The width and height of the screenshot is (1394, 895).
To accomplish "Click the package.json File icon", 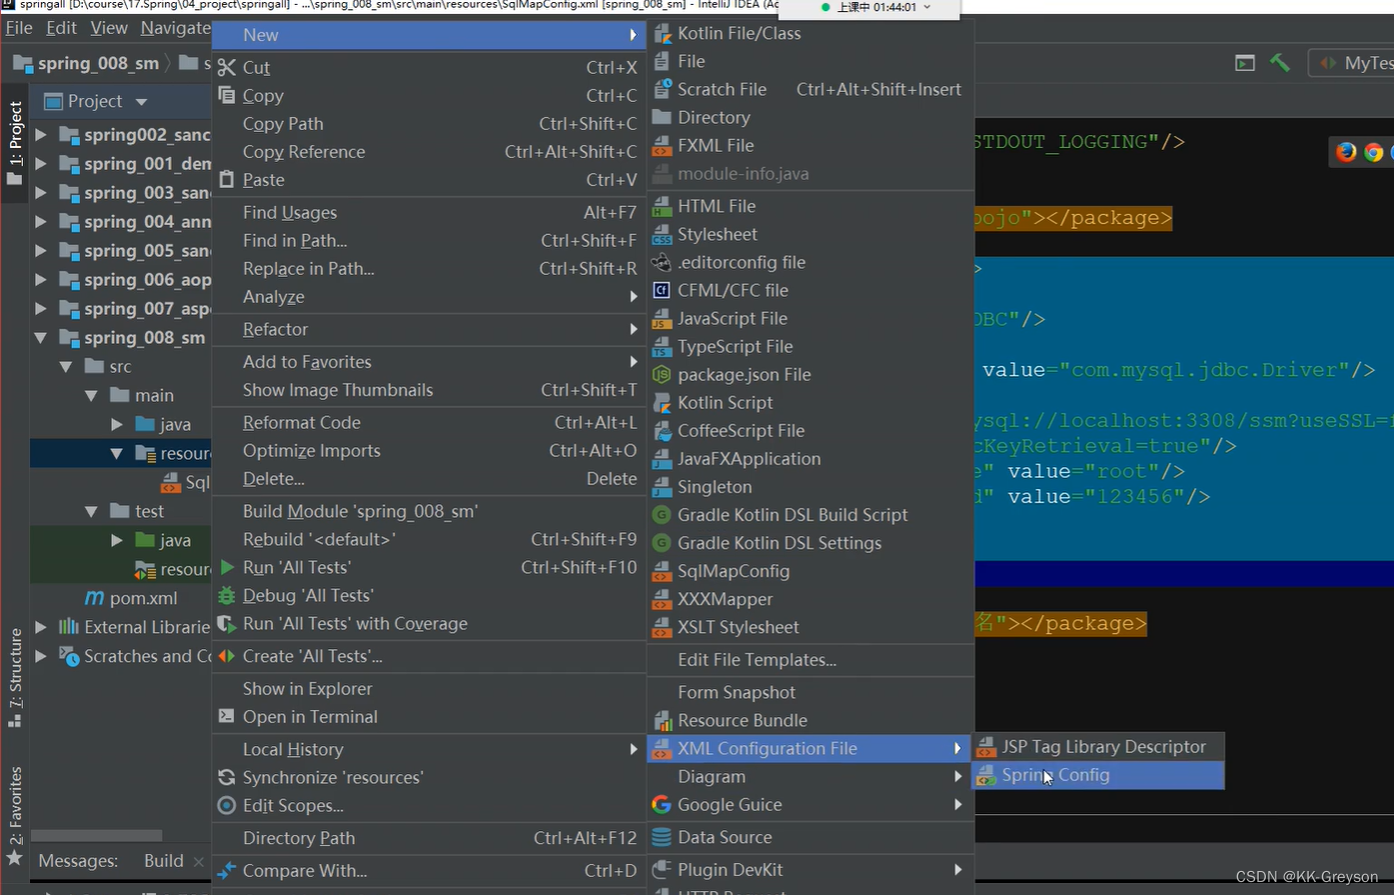I will point(662,375).
